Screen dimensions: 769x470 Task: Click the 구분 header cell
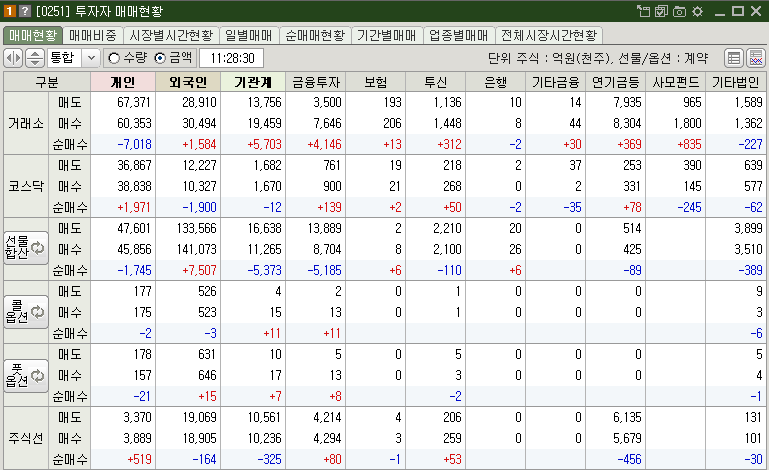(47, 82)
